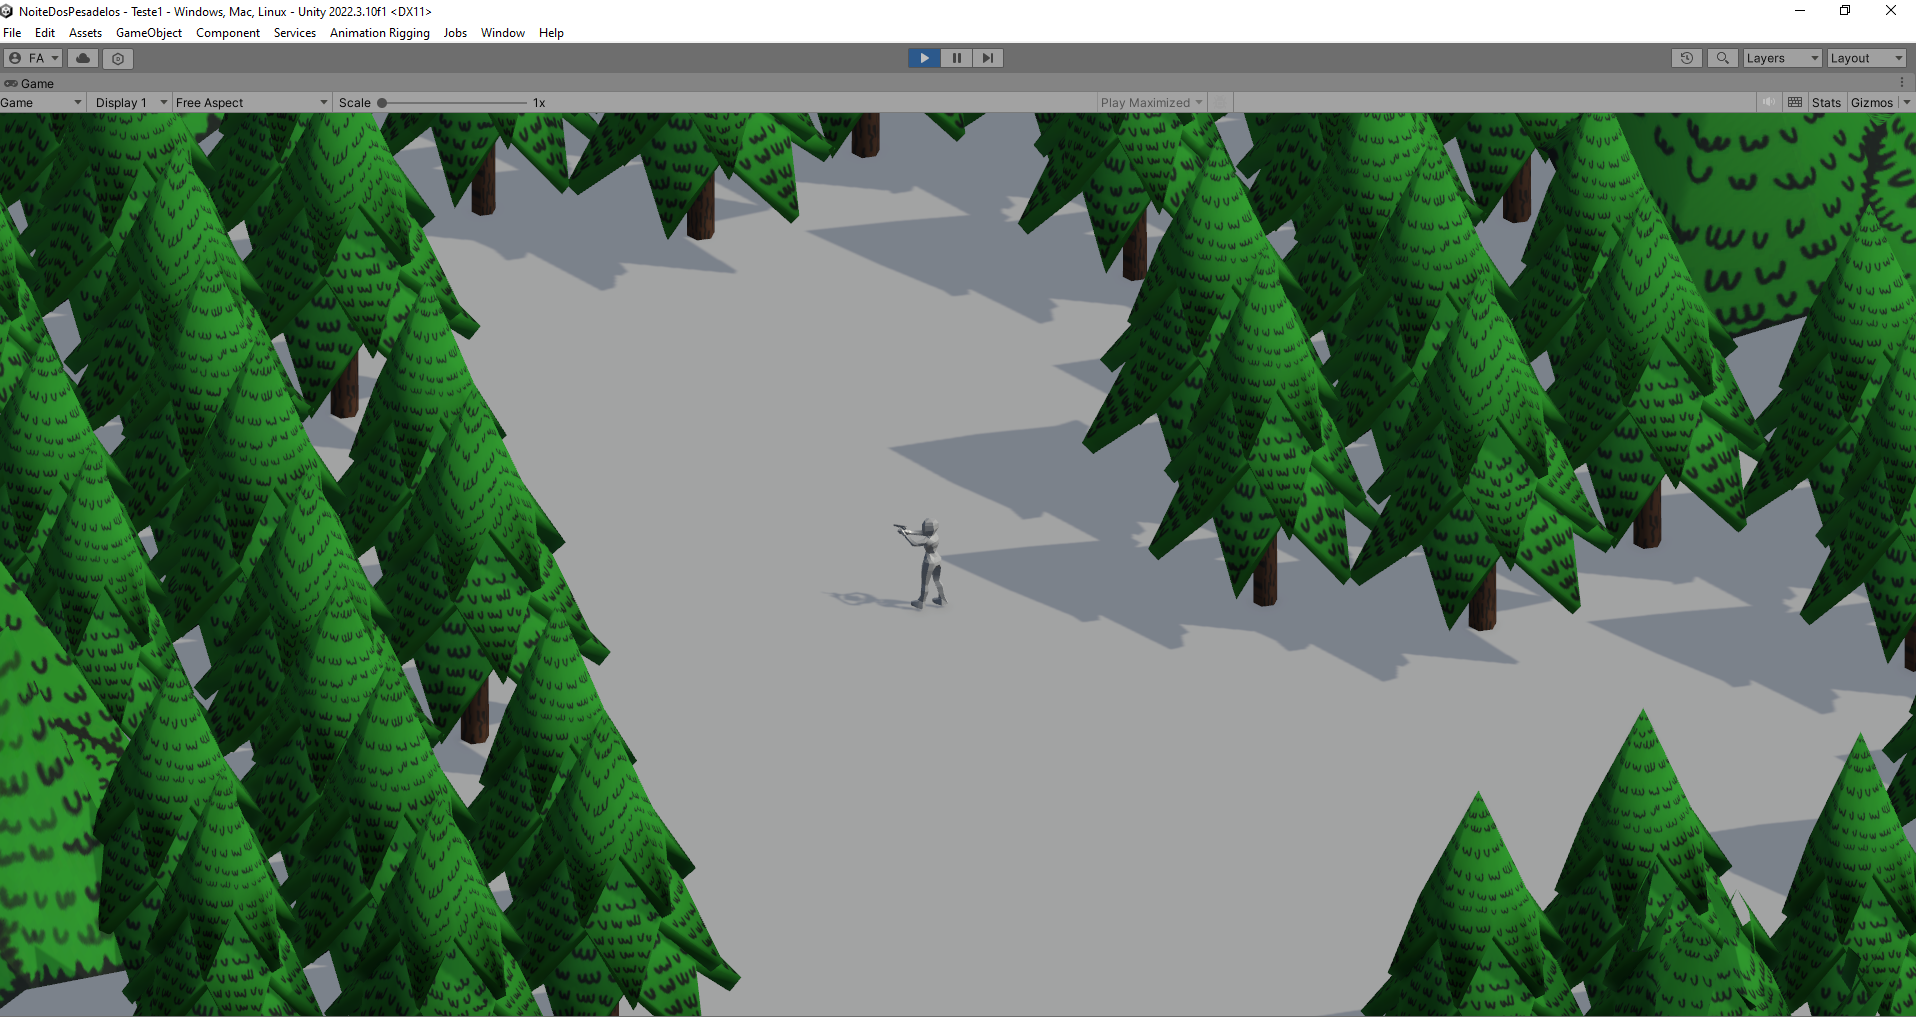Expand the Gizmos dropdown arrow
The height and width of the screenshot is (1017, 1916).
pyautogui.click(x=1906, y=103)
